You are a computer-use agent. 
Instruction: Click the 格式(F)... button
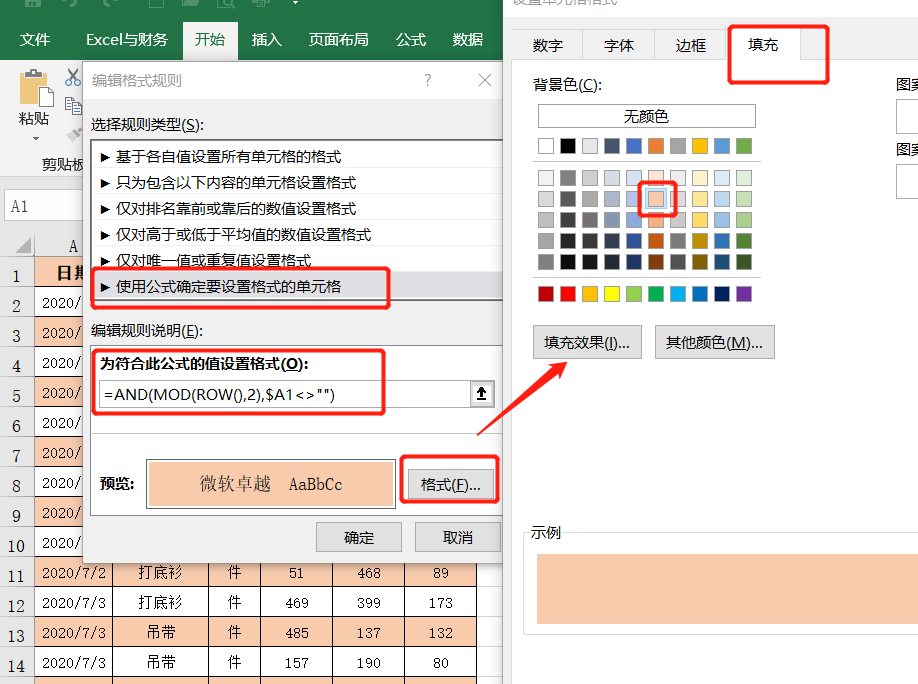pos(450,484)
